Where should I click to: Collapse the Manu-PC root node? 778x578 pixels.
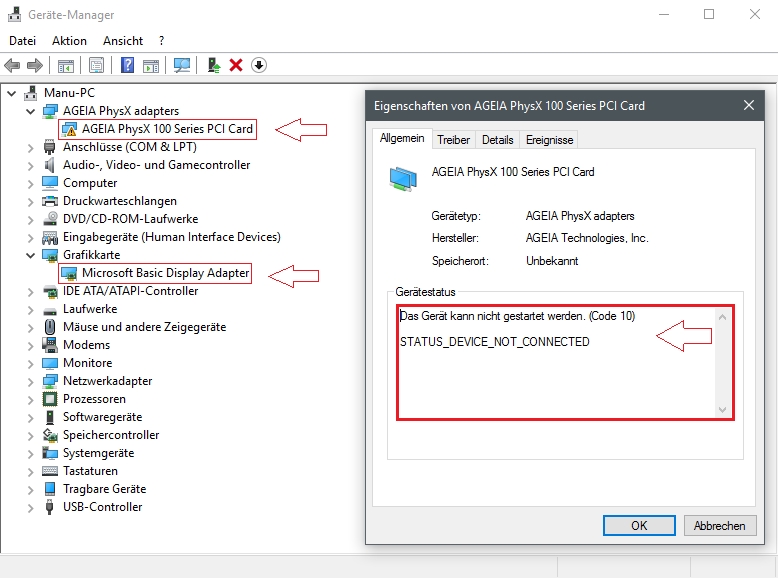[12, 93]
